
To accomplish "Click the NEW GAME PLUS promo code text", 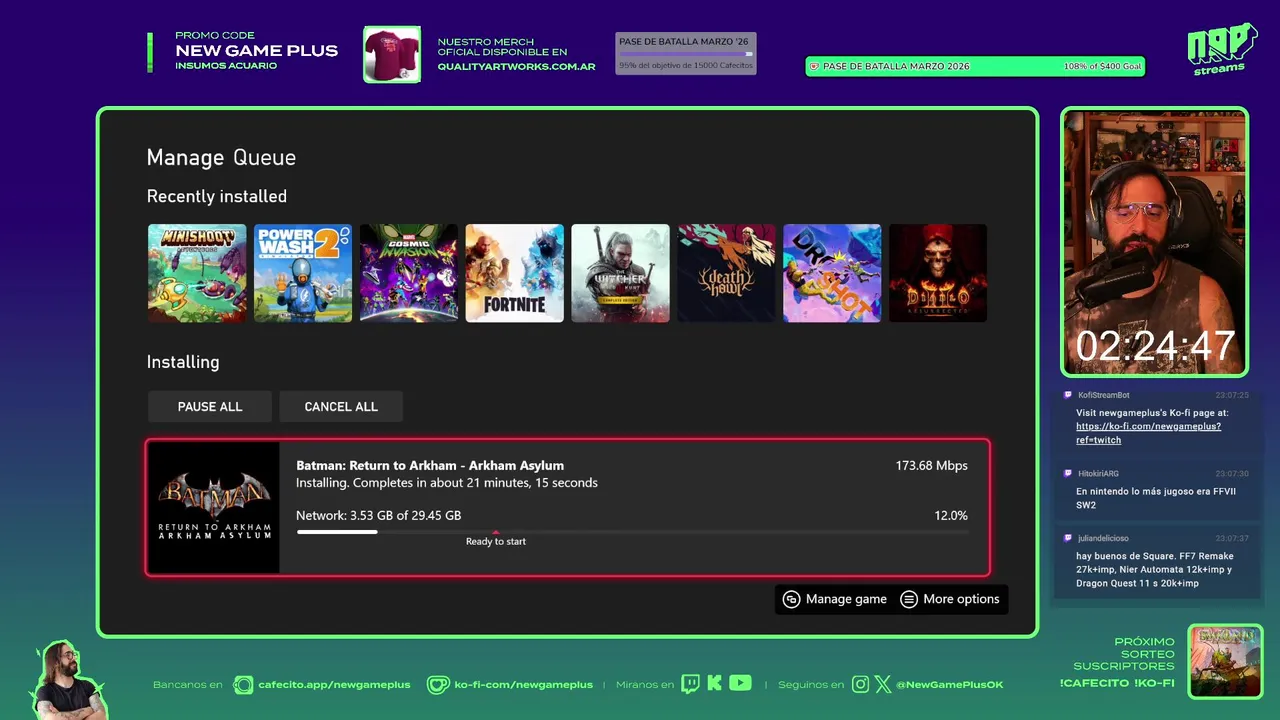I will coord(257,51).
